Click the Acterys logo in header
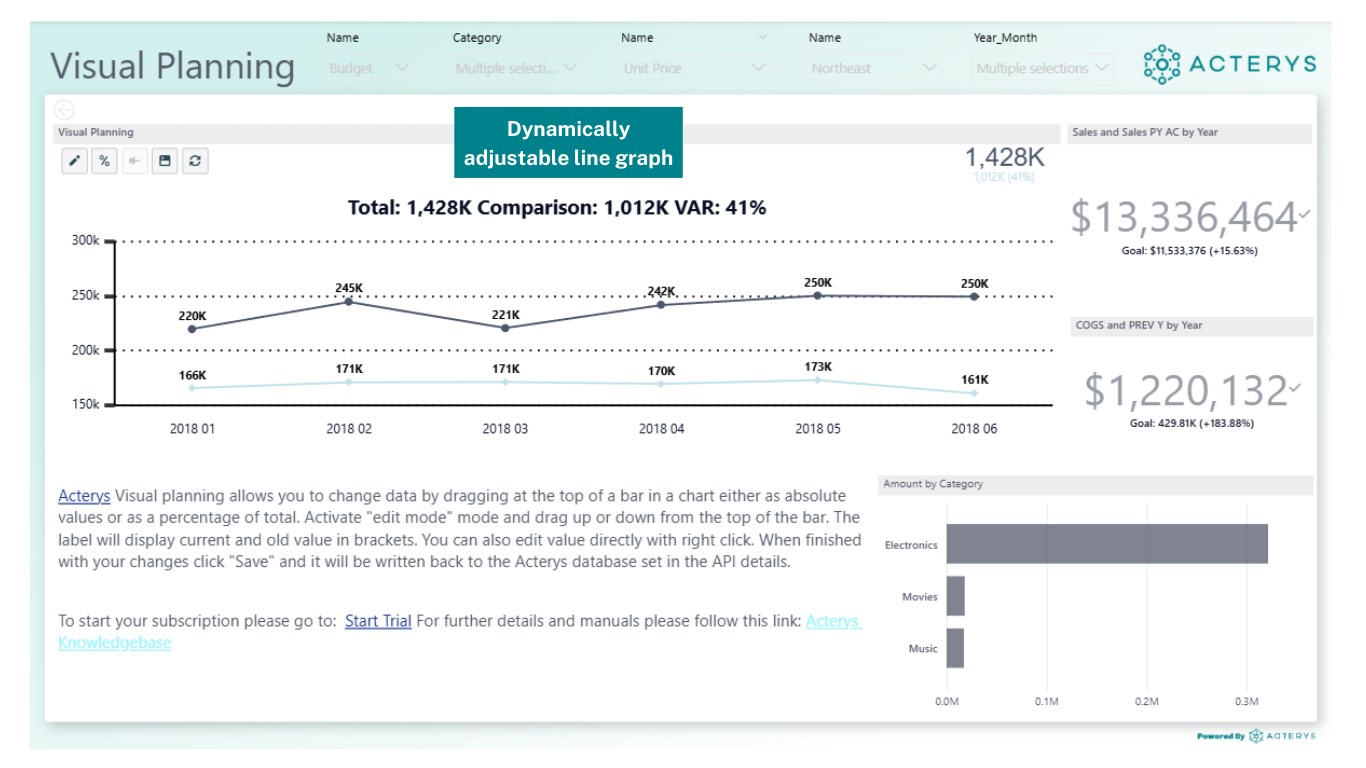Viewport: 1366px width, 768px height. [x=1229, y=64]
